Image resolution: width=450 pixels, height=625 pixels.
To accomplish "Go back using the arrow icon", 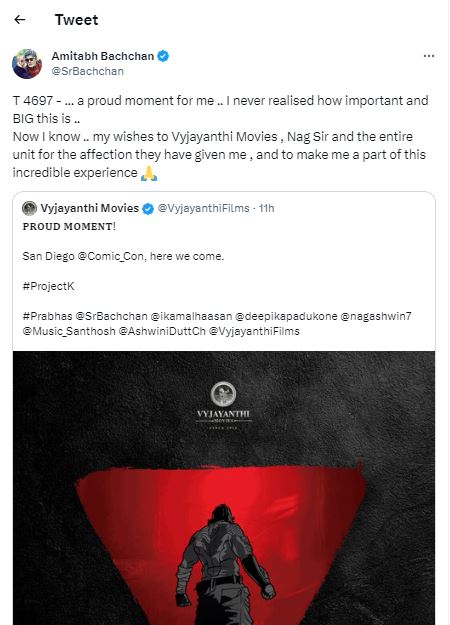I will click(x=20, y=20).
